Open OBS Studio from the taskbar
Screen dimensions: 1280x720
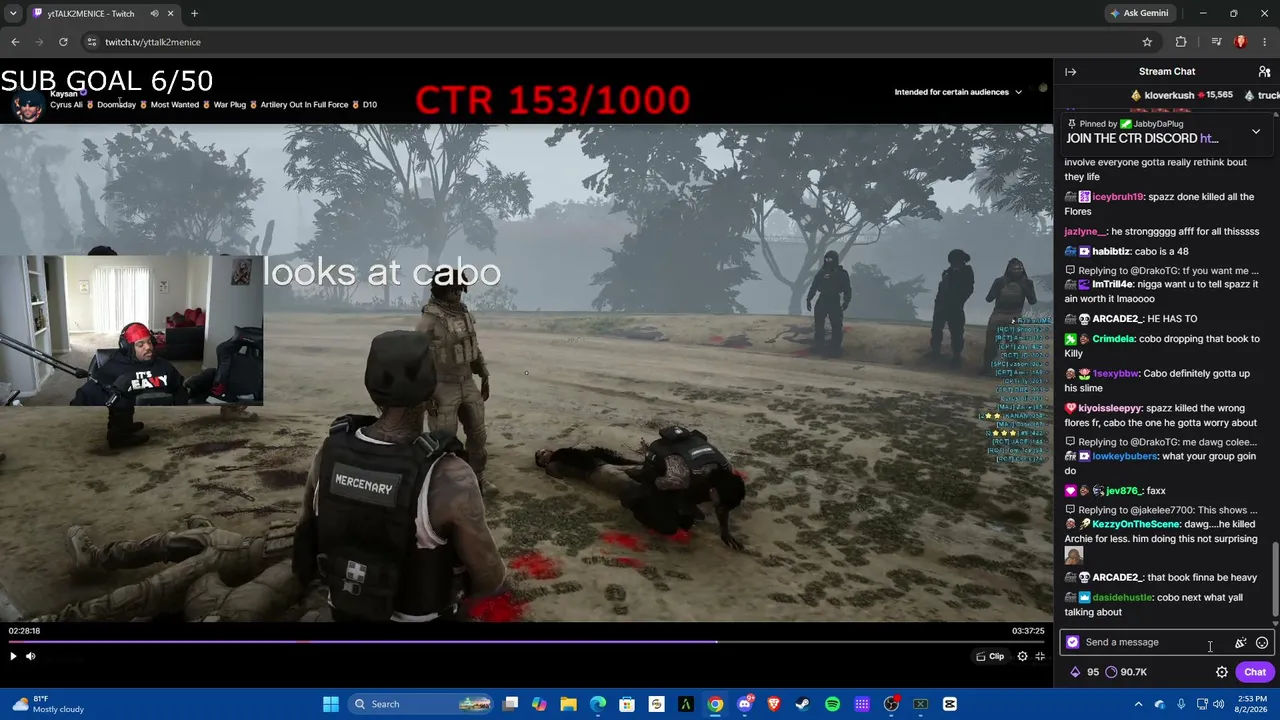[x=890, y=704]
